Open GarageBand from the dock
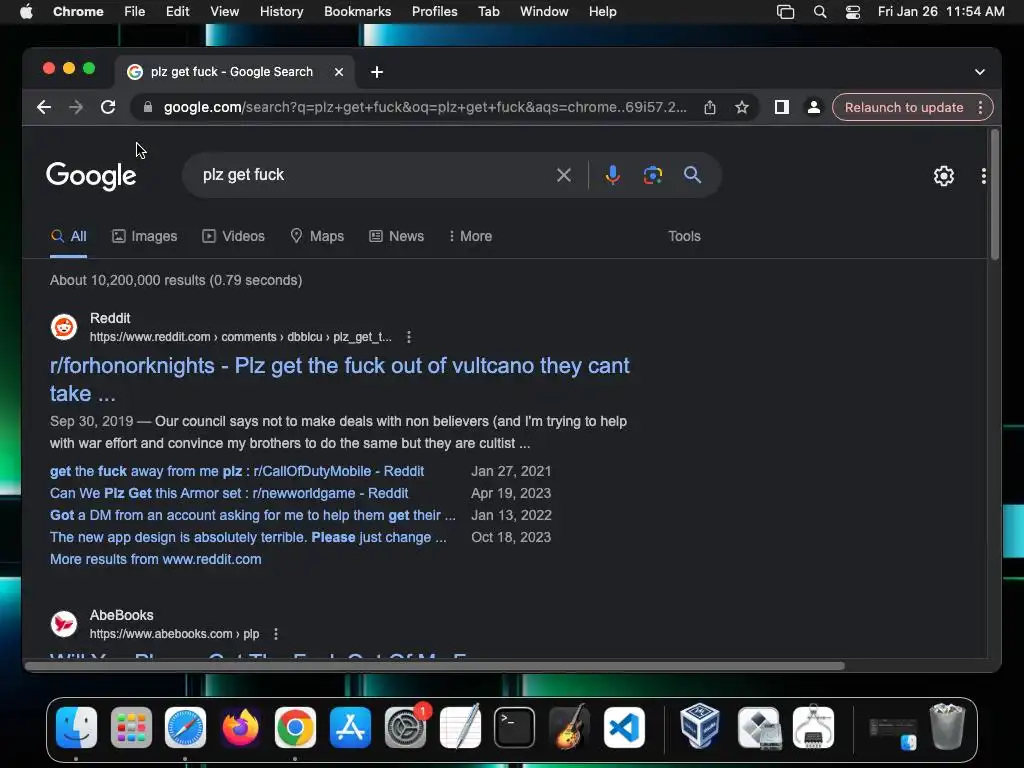The image size is (1024, 768). tap(569, 726)
